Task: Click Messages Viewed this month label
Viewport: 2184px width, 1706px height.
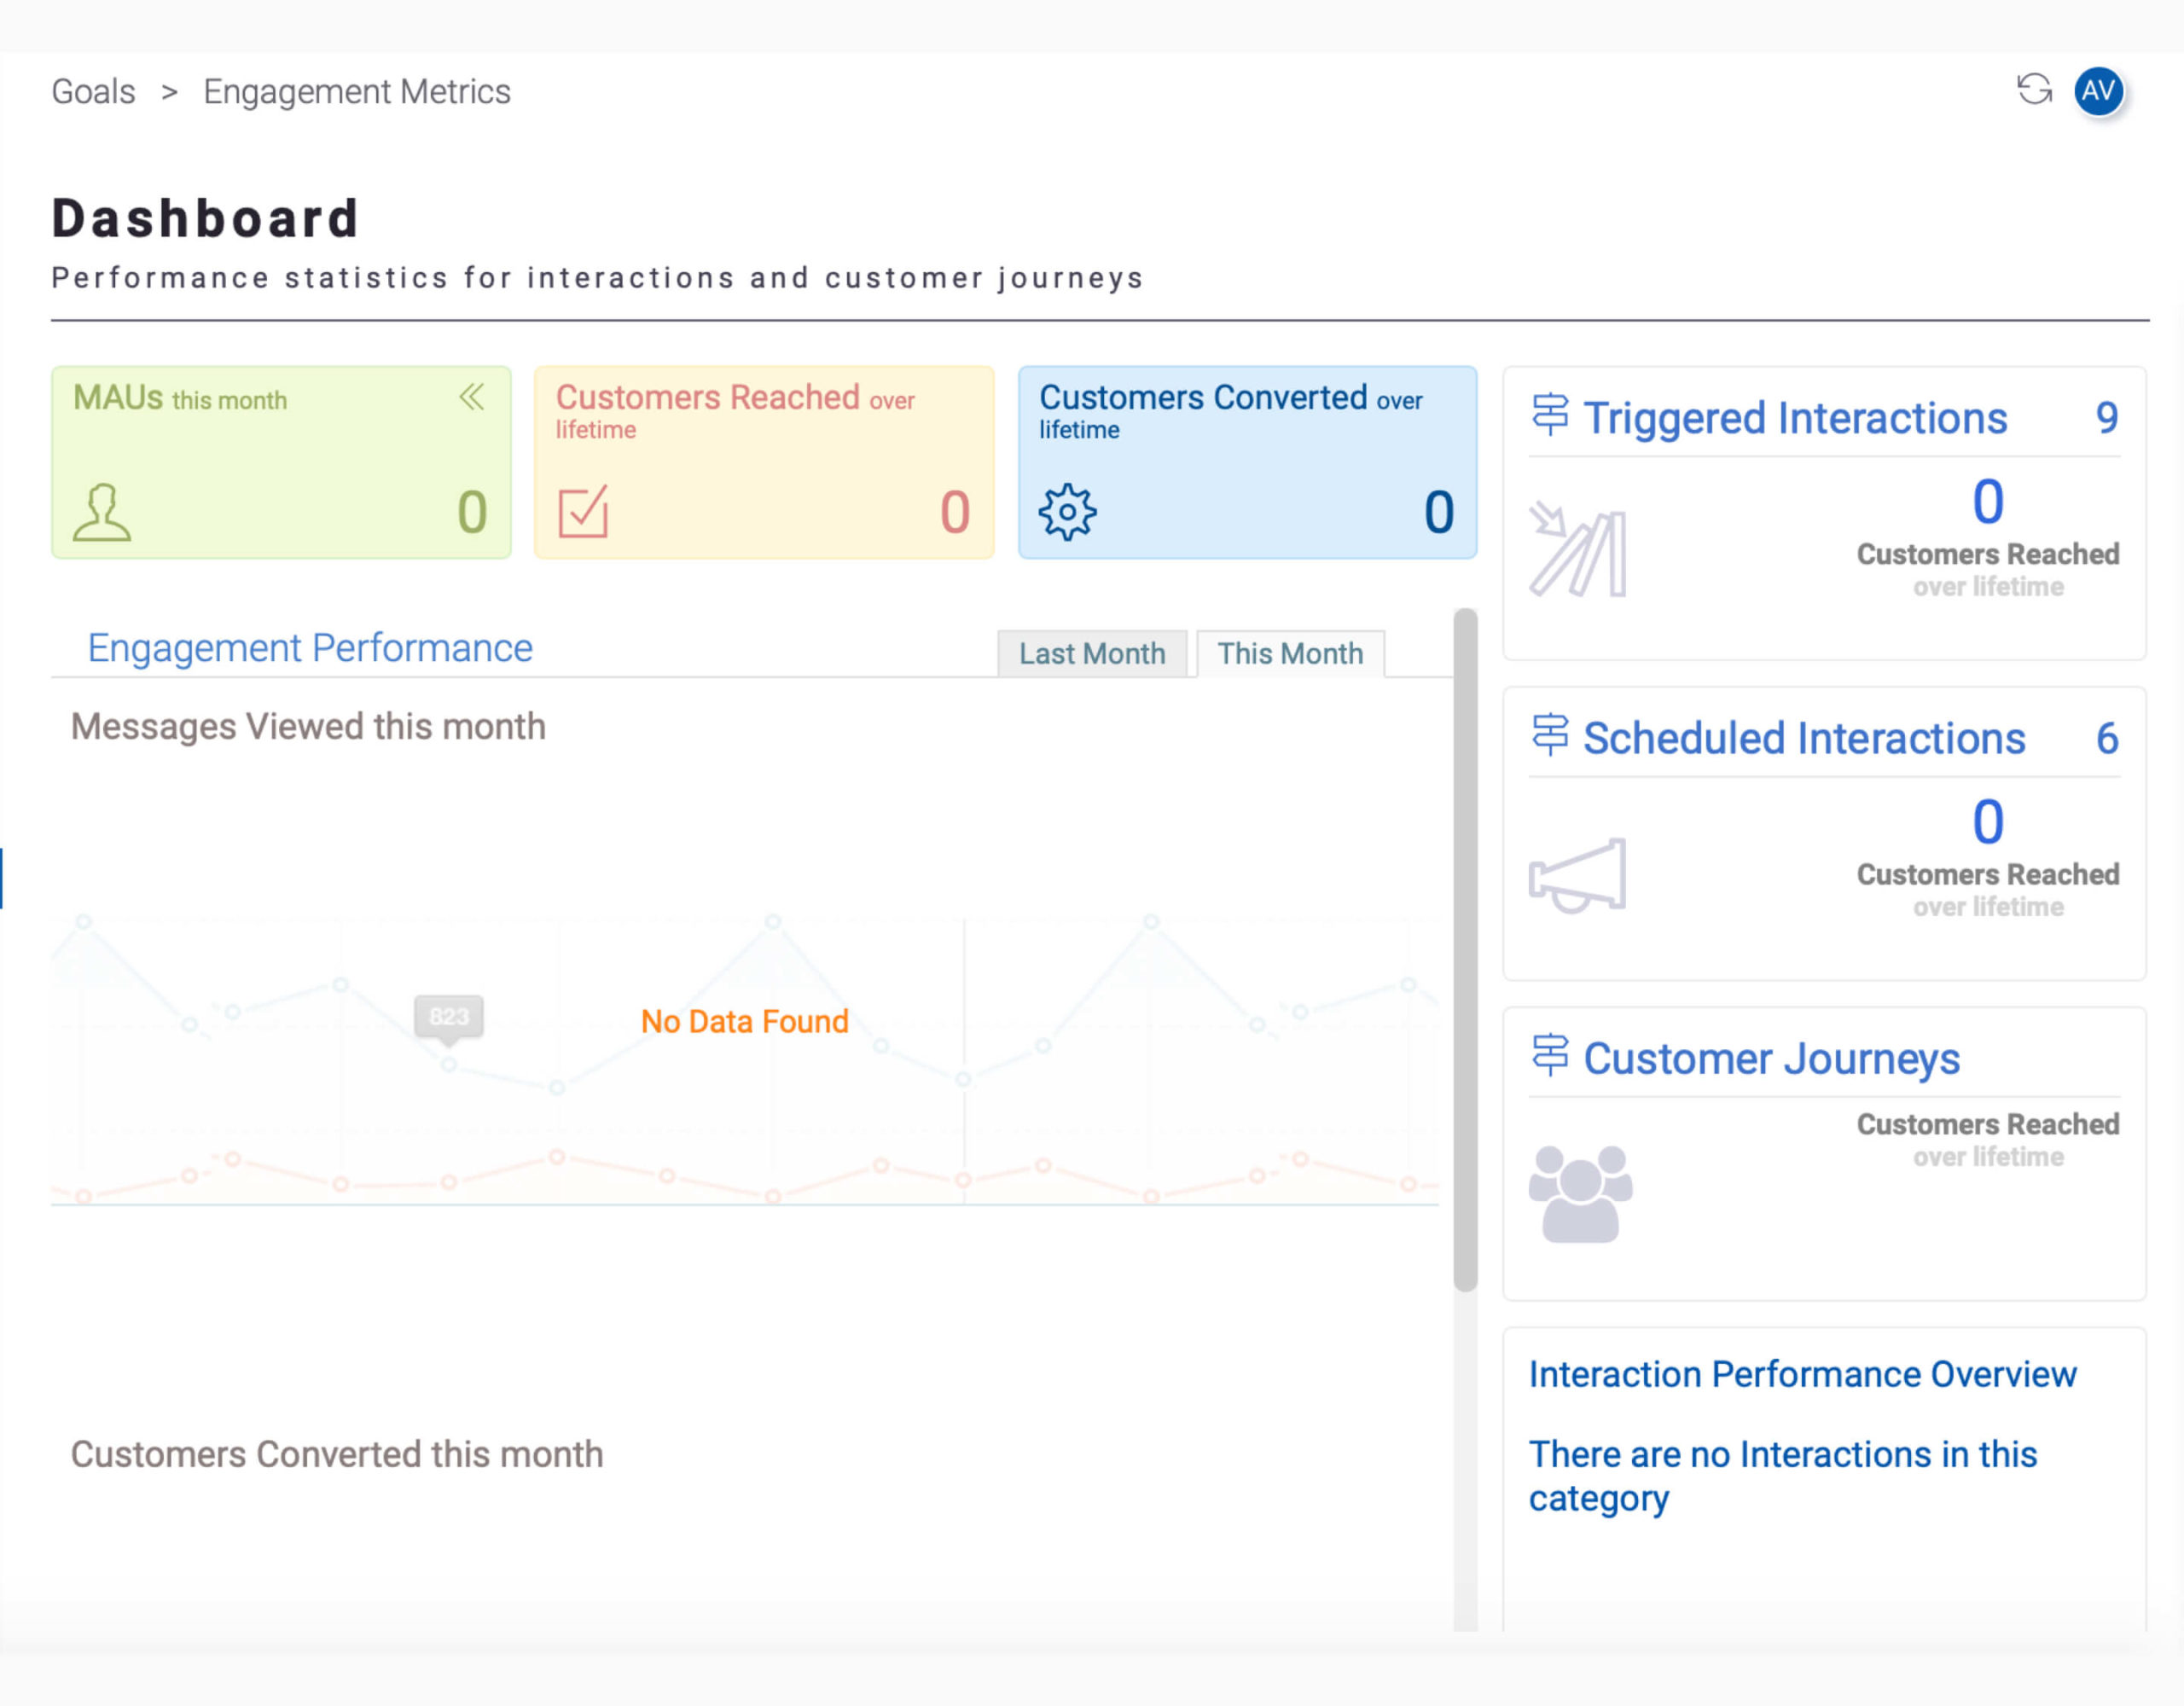Action: click(x=308, y=726)
